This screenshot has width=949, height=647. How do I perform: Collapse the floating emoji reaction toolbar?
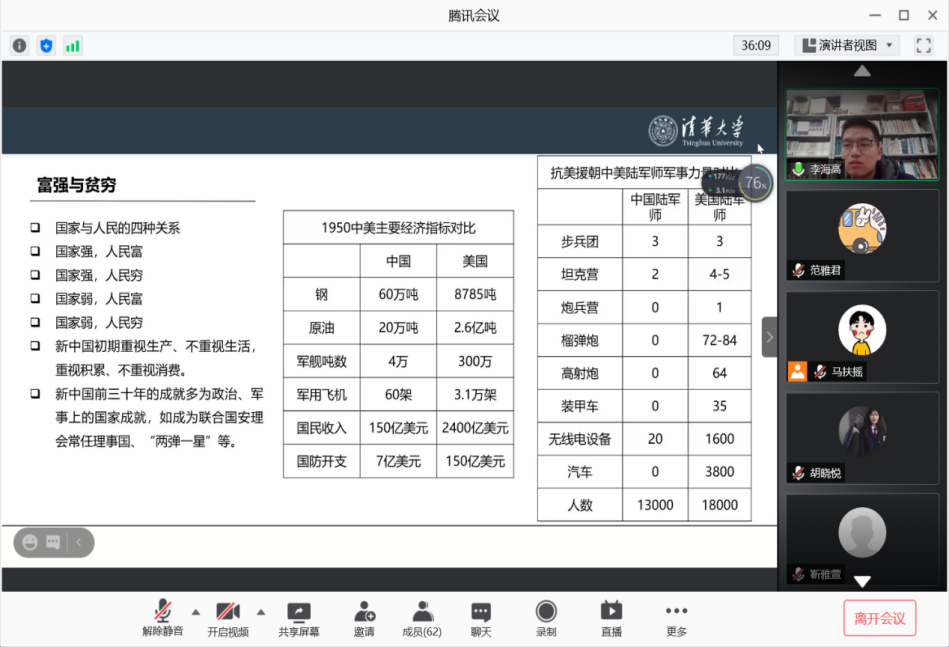[x=79, y=542]
